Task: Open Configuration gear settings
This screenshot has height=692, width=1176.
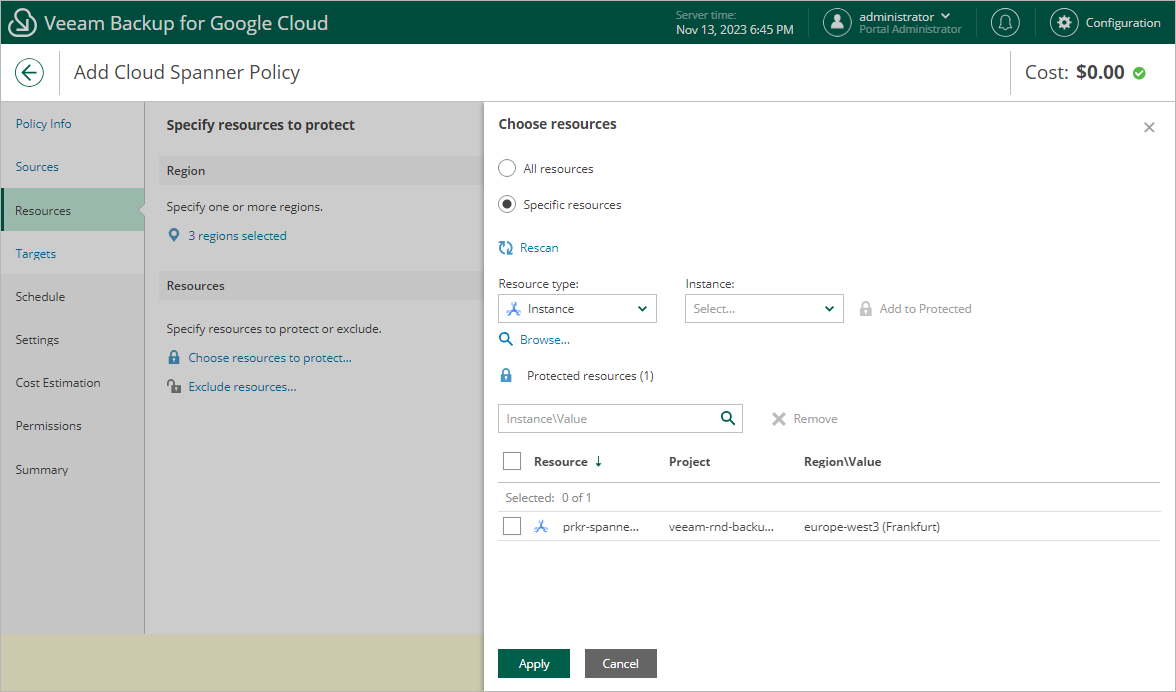Action: point(1064,23)
